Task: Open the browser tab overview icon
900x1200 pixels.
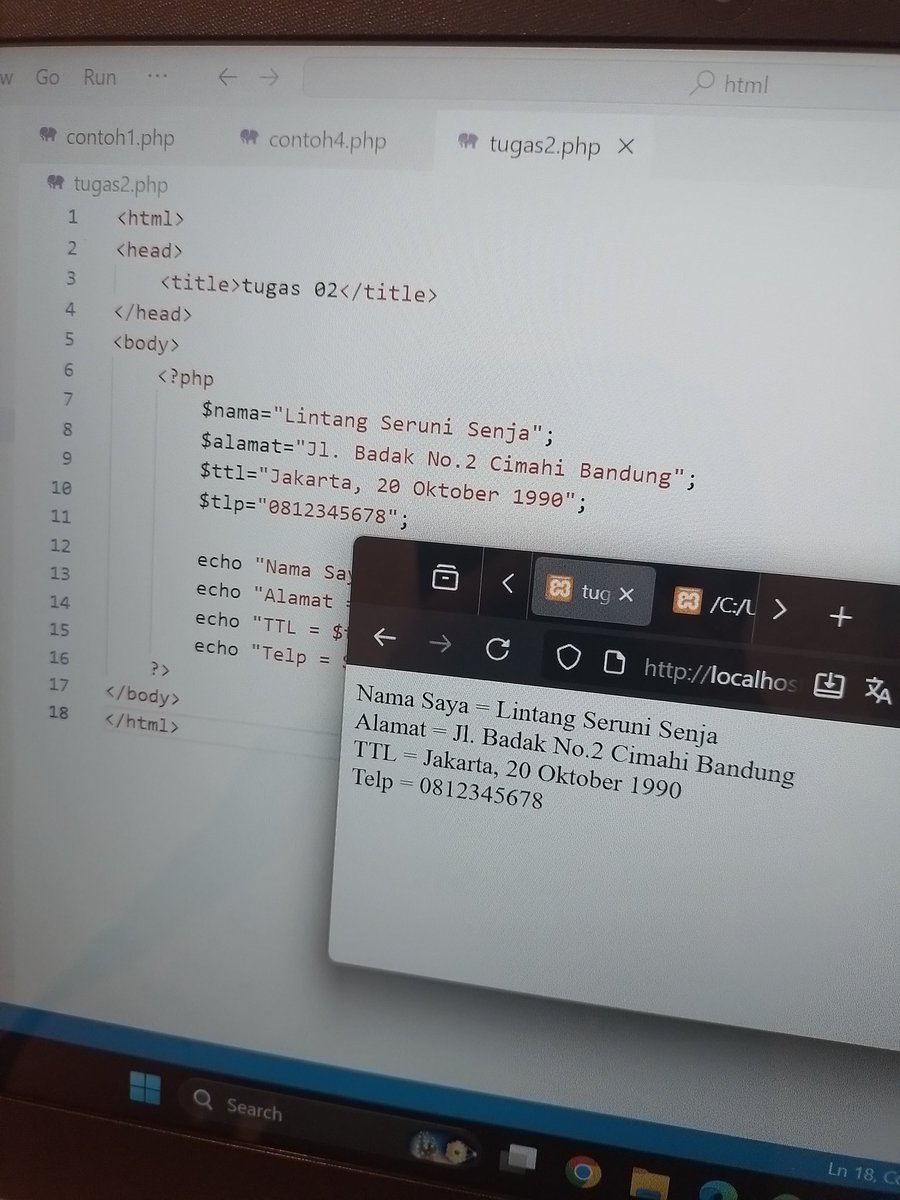Action: click(x=445, y=577)
